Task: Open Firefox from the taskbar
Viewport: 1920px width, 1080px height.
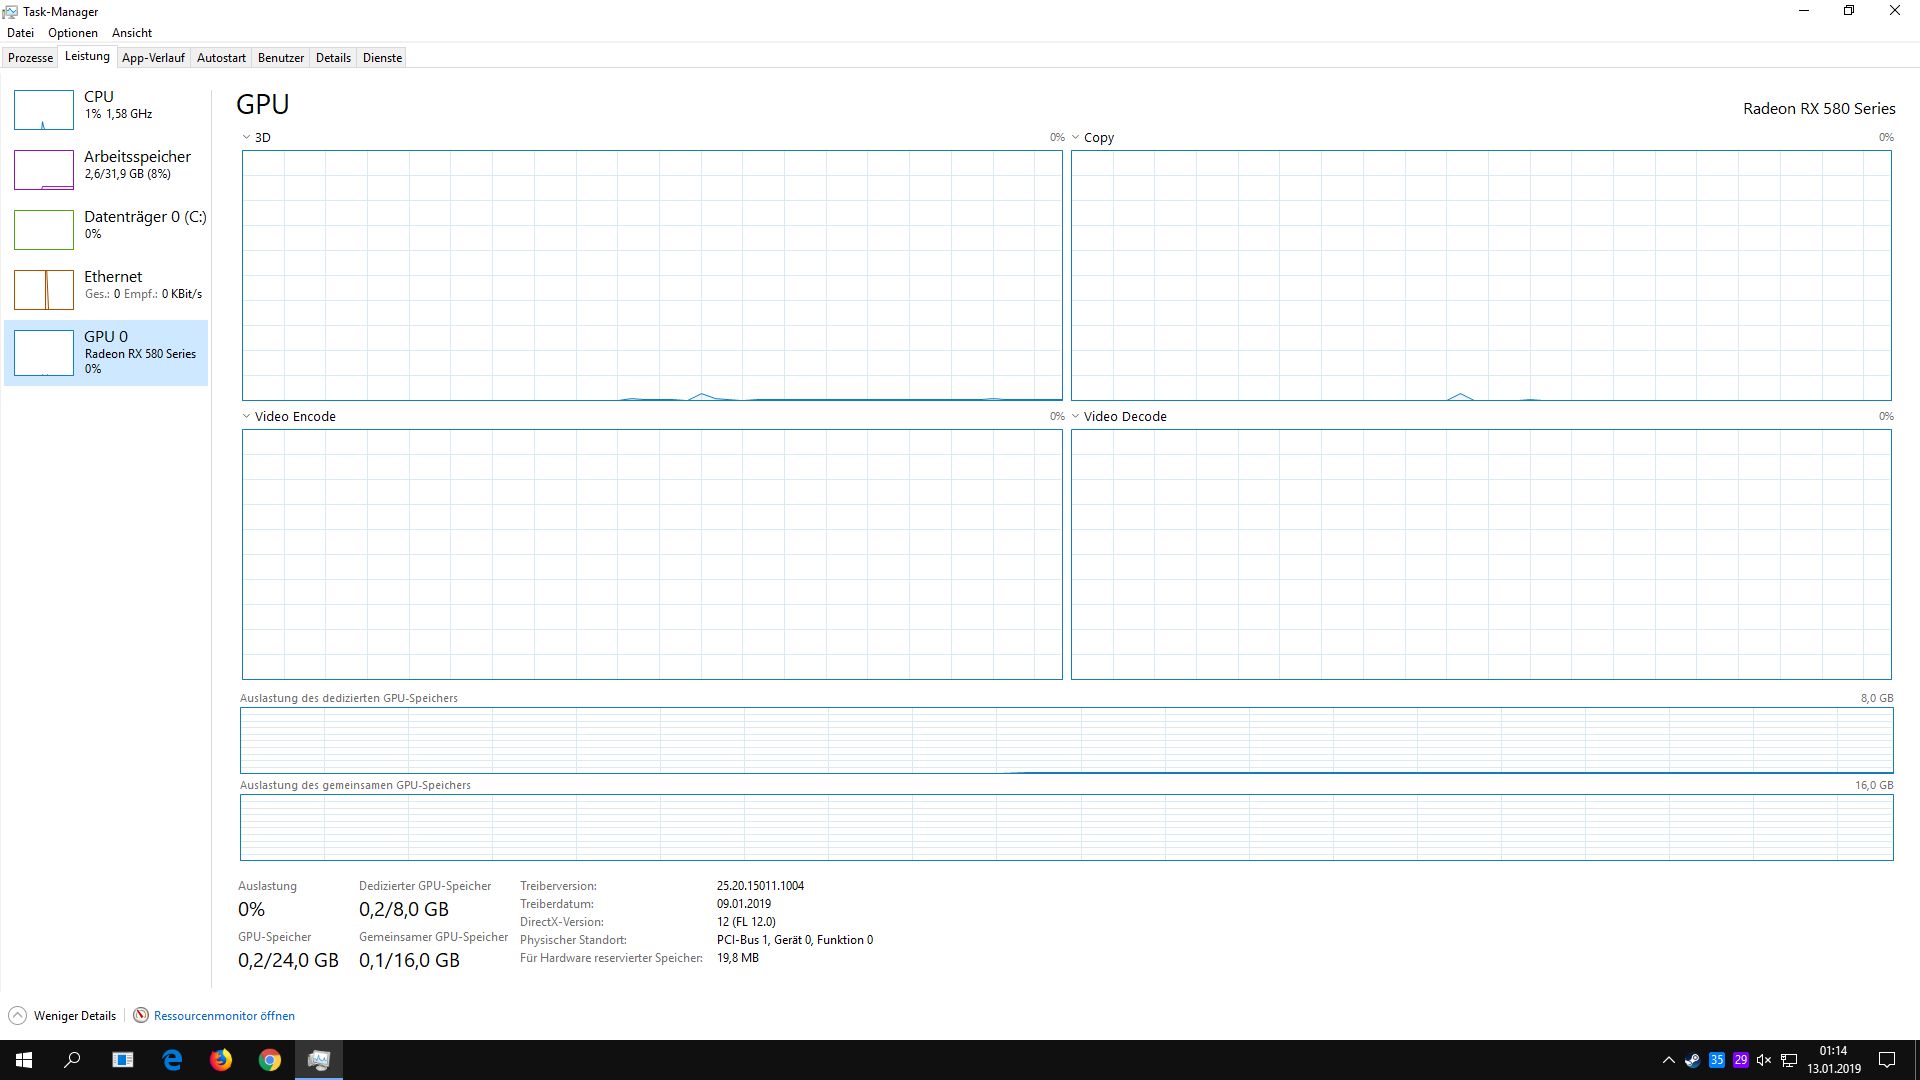Action: pyautogui.click(x=221, y=1060)
